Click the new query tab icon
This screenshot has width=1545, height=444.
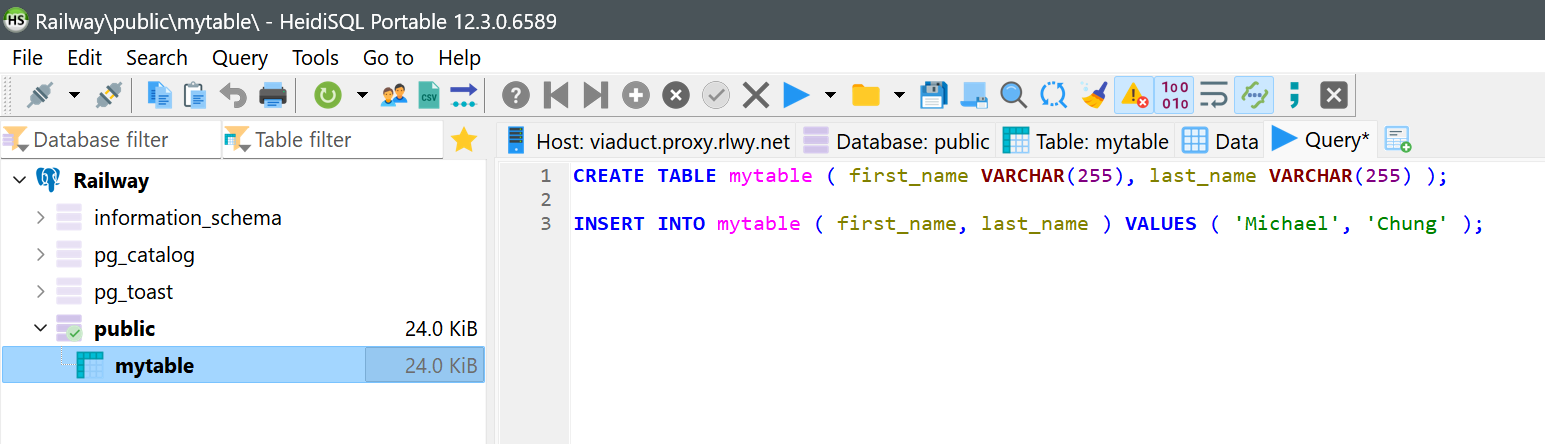click(x=1398, y=140)
